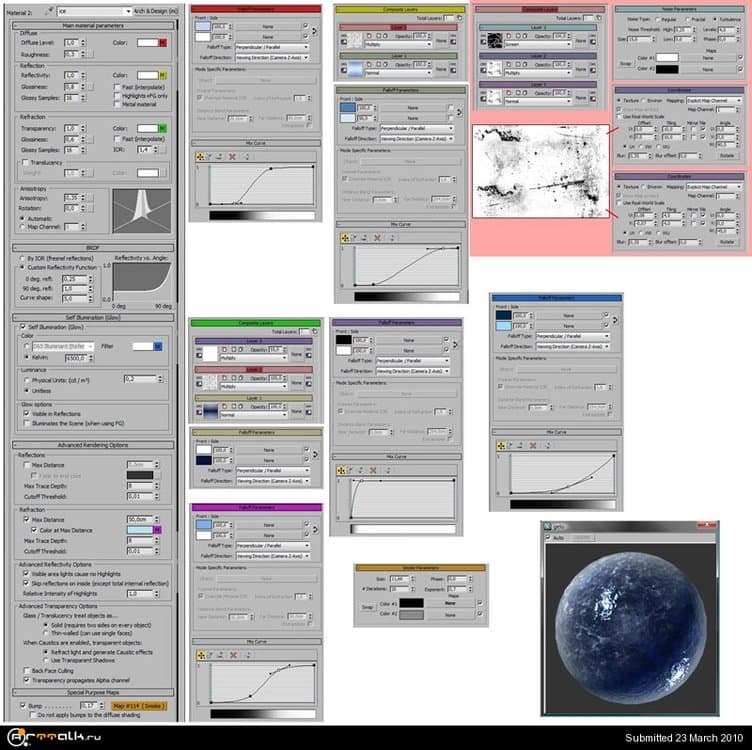Click None map slot for Noise Color #1
This screenshot has height=750, width=752.
click(708, 58)
